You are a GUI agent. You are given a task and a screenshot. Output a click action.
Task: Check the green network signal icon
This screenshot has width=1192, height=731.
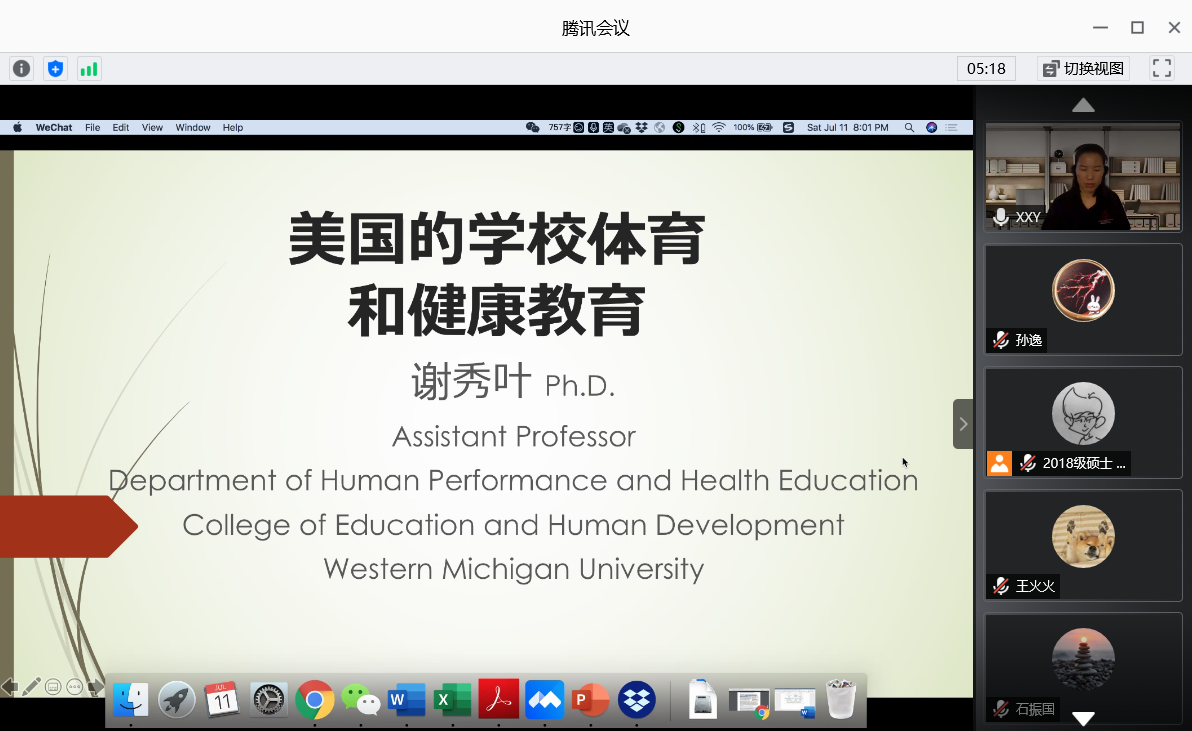(89, 69)
